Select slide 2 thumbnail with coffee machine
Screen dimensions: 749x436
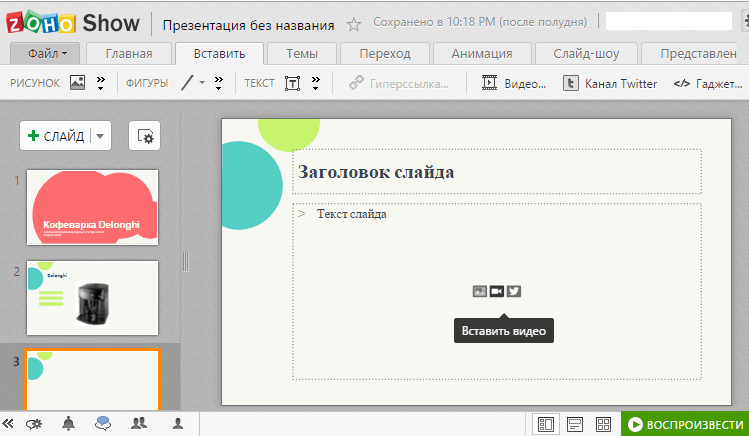pos(92,297)
